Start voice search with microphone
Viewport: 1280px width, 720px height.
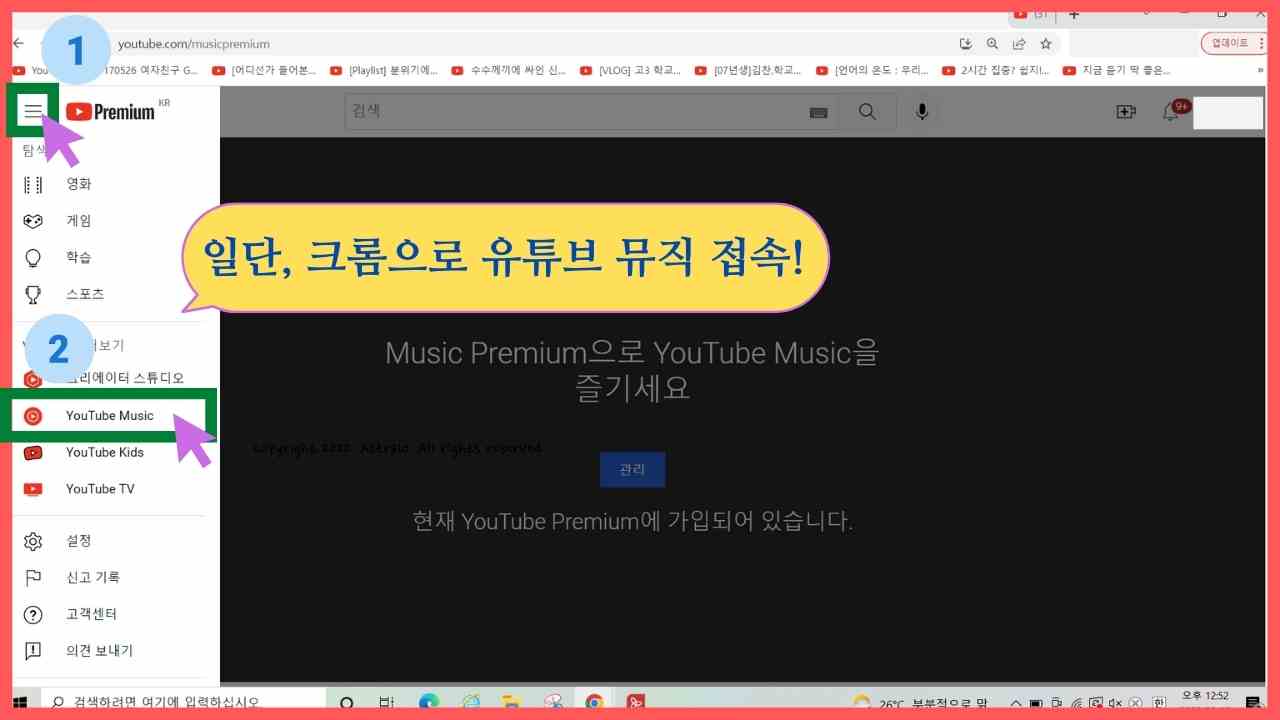click(922, 112)
